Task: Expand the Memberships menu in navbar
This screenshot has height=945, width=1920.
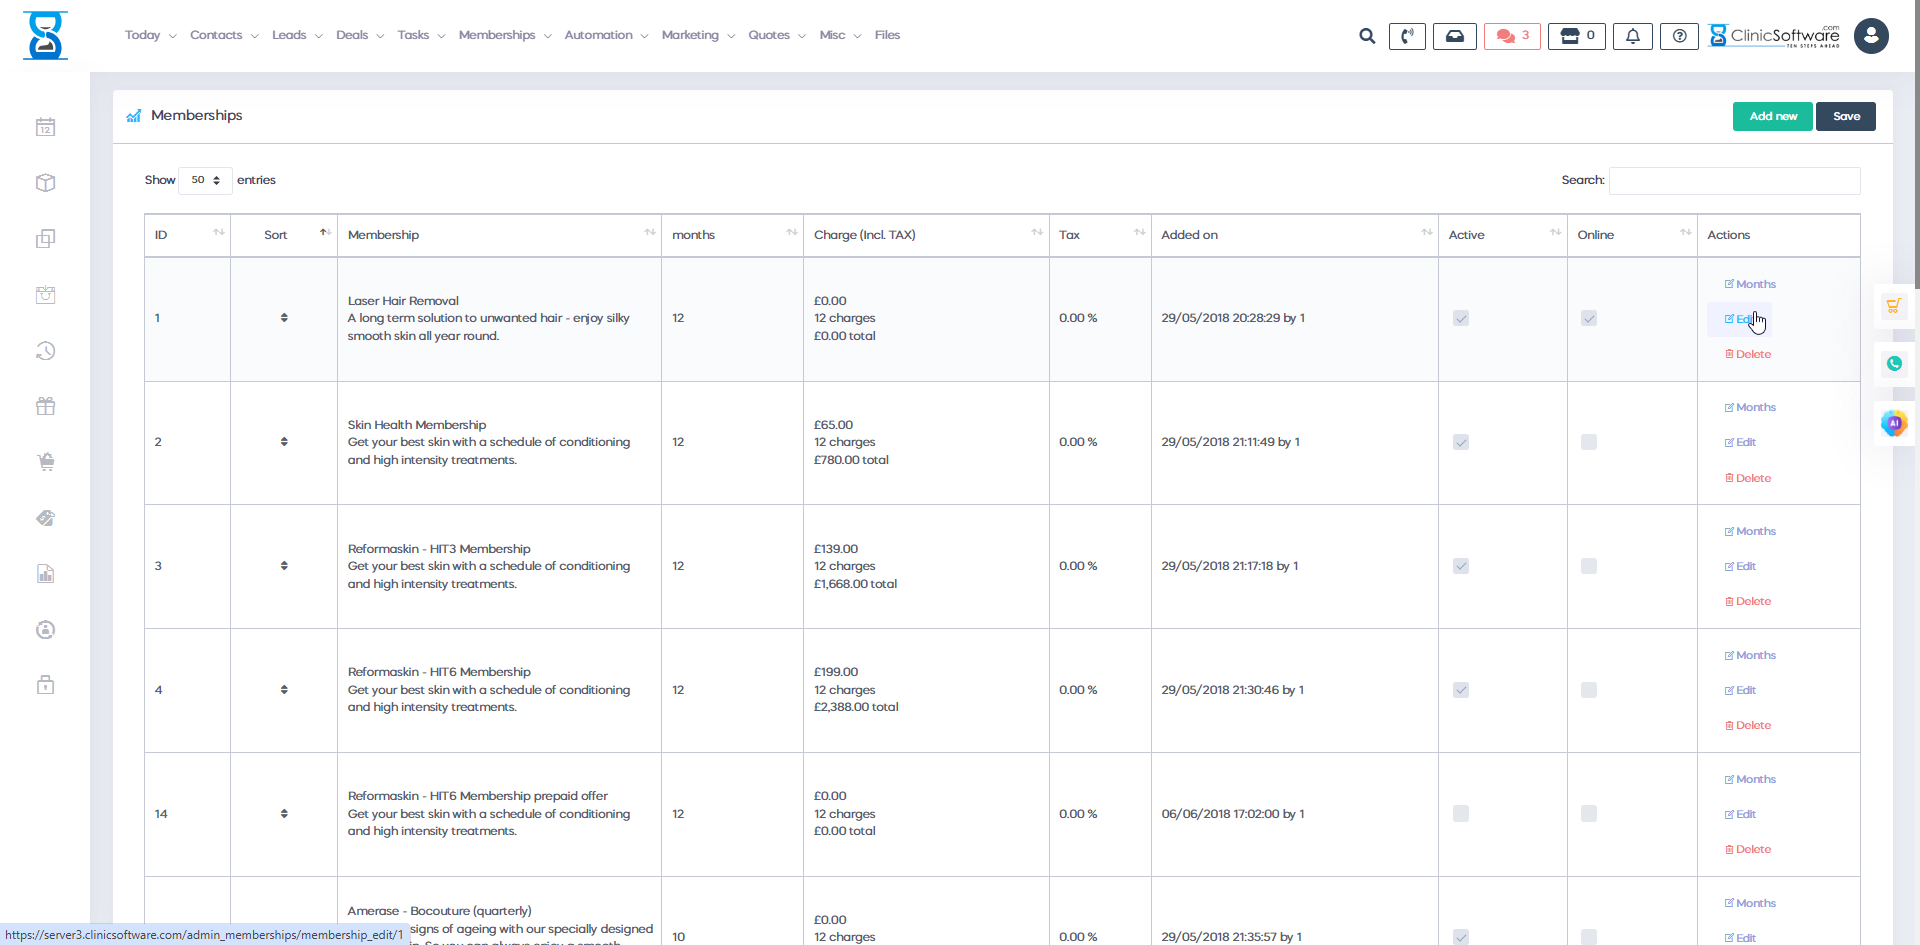Action: [504, 35]
